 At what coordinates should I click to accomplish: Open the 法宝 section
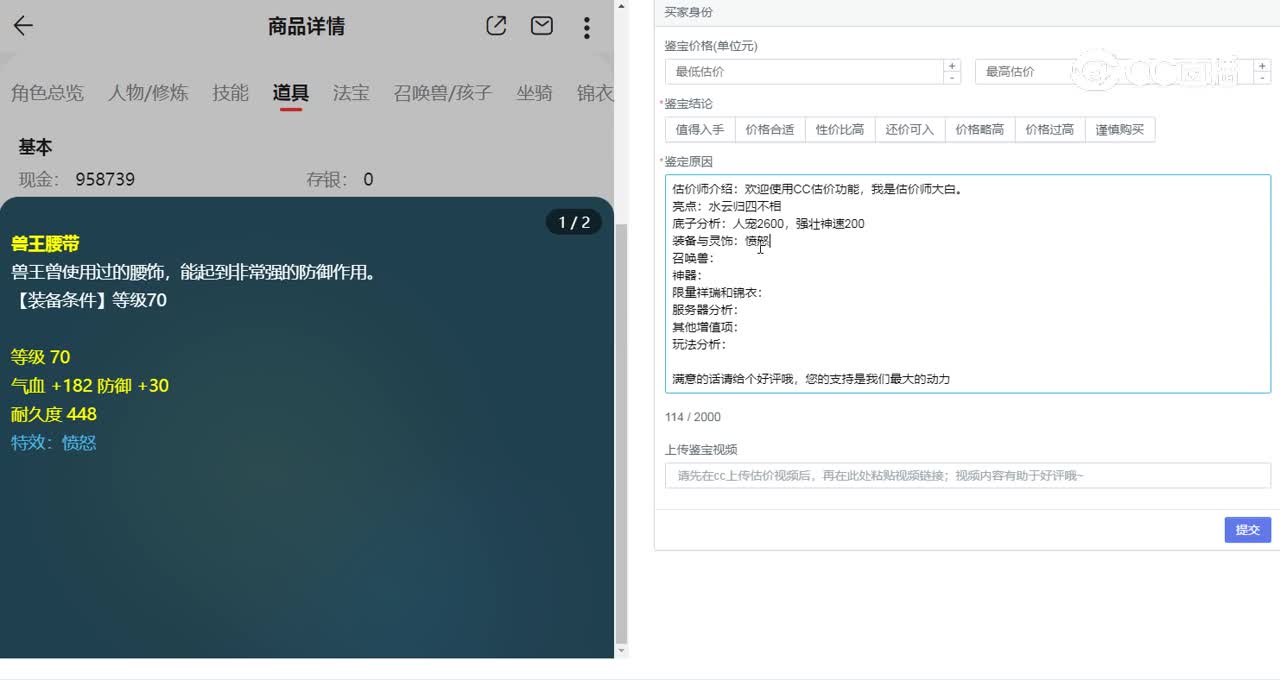351,93
